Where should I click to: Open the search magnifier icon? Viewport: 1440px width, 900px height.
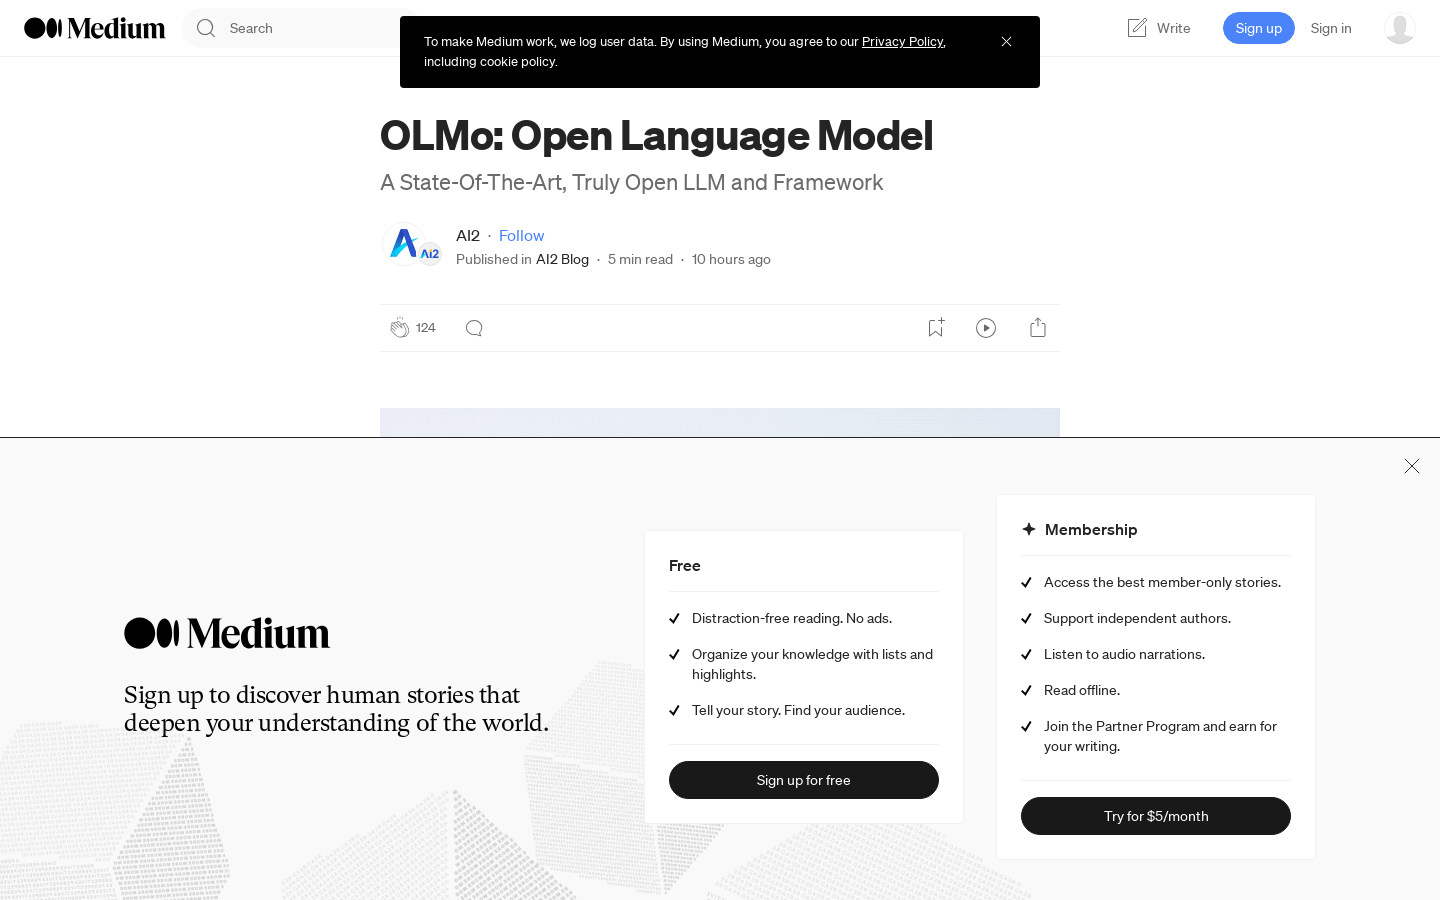click(206, 28)
